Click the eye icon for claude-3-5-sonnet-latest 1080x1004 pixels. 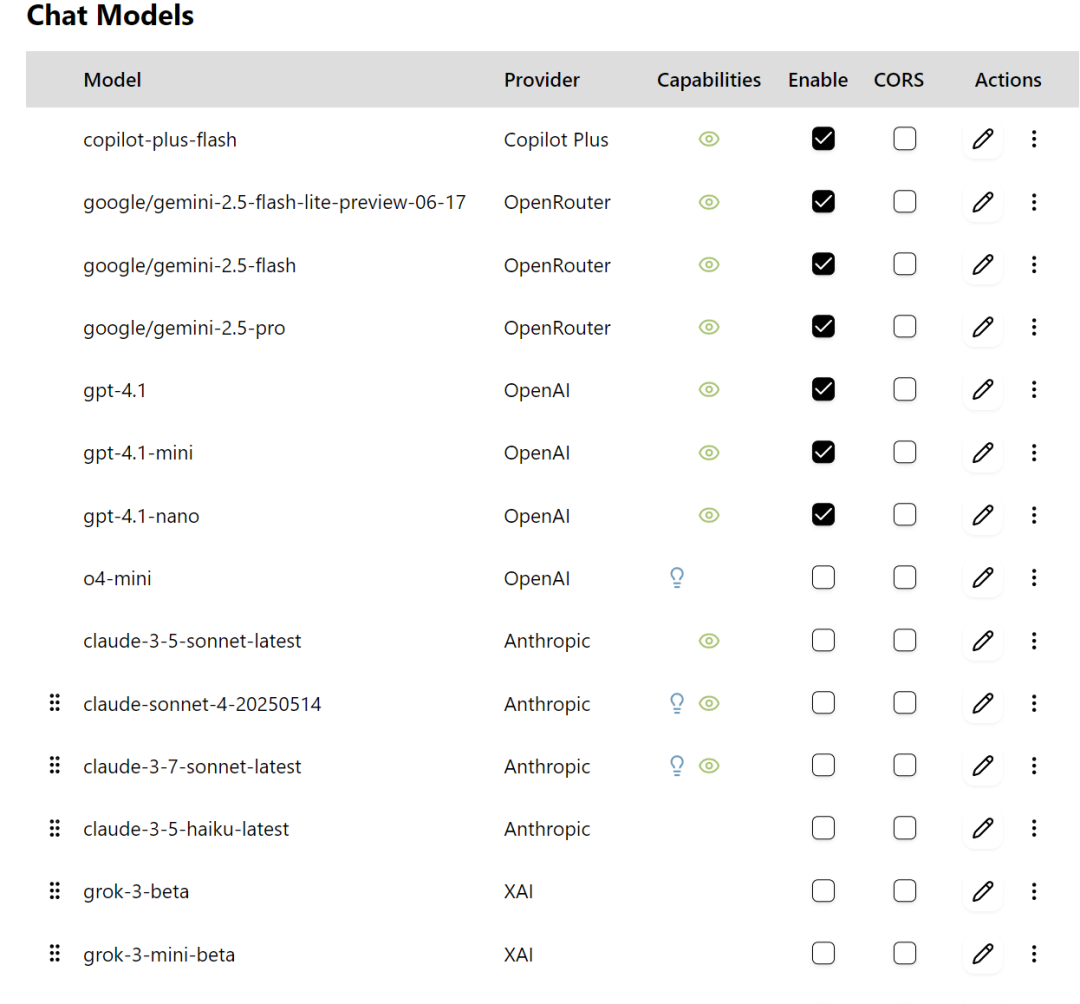coord(709,640)
